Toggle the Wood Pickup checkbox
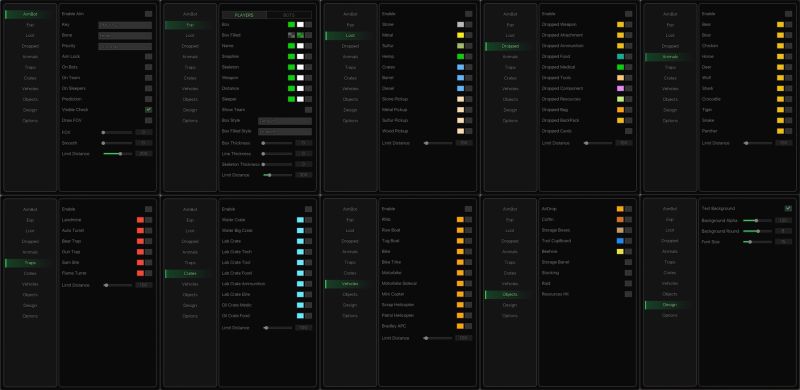 click(468, 131)
